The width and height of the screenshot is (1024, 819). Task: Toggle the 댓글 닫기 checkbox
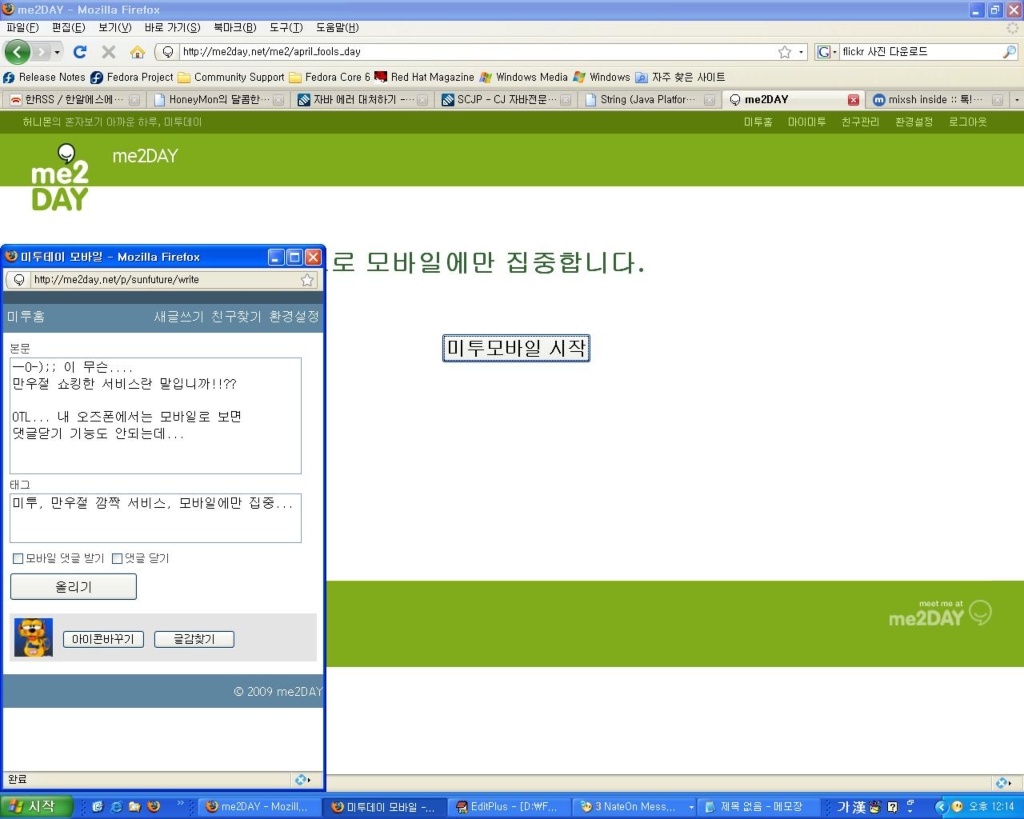(117, 558)
